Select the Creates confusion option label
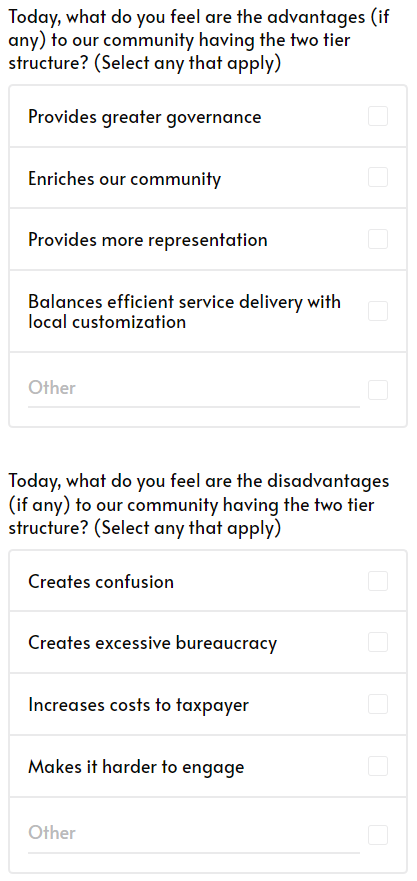The image size is (417, 881). pos(101,582)
